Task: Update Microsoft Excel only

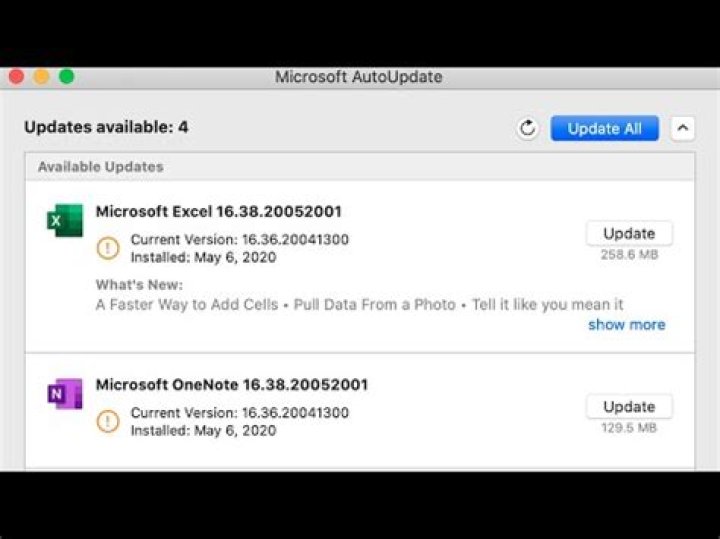Action: click(x=628, y=233)
